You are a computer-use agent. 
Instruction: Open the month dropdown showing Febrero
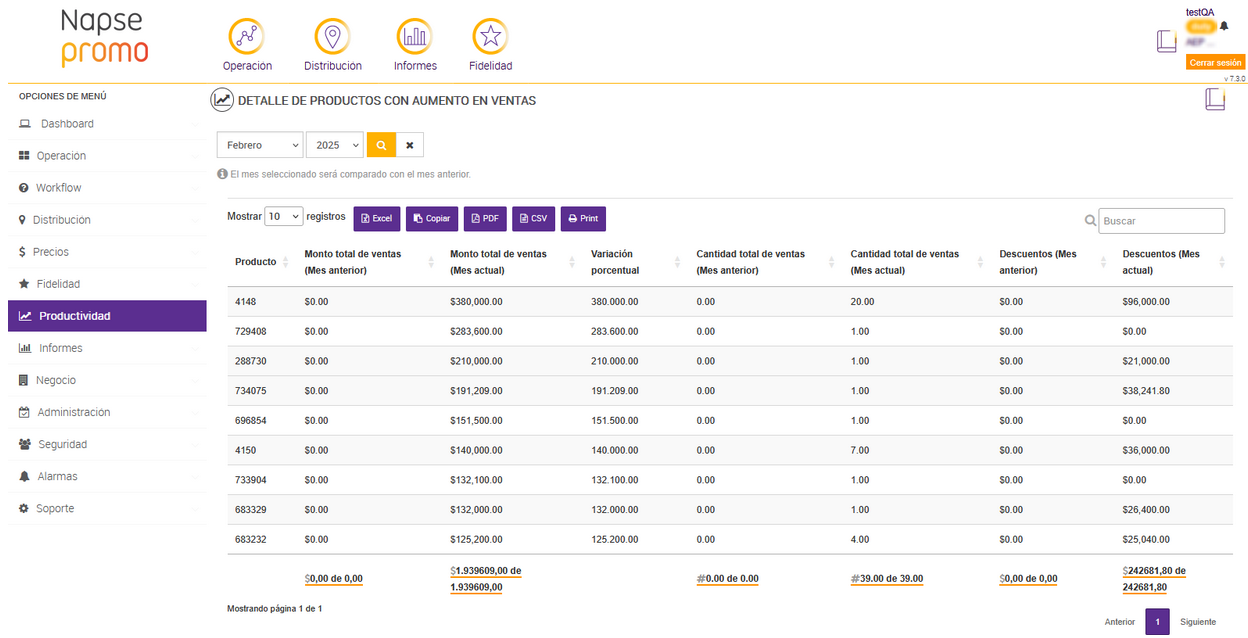(x=260, y=145)
